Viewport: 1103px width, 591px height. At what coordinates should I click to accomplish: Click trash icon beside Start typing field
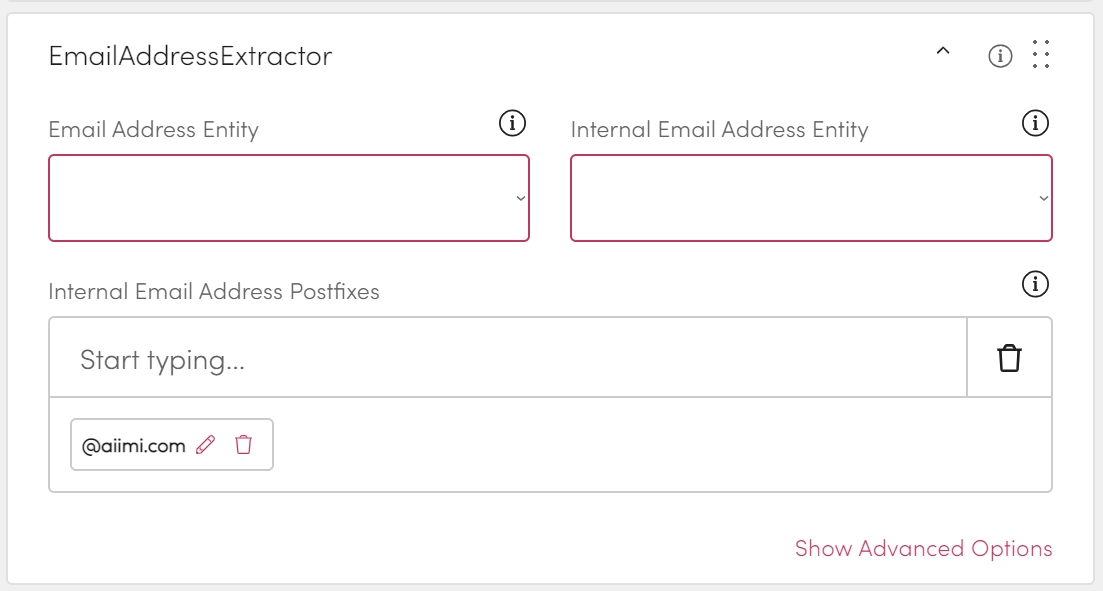(x=1010, y=358)
